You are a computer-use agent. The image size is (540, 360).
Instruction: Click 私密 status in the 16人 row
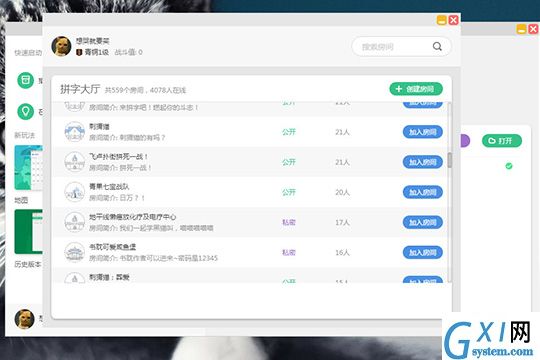289,253
